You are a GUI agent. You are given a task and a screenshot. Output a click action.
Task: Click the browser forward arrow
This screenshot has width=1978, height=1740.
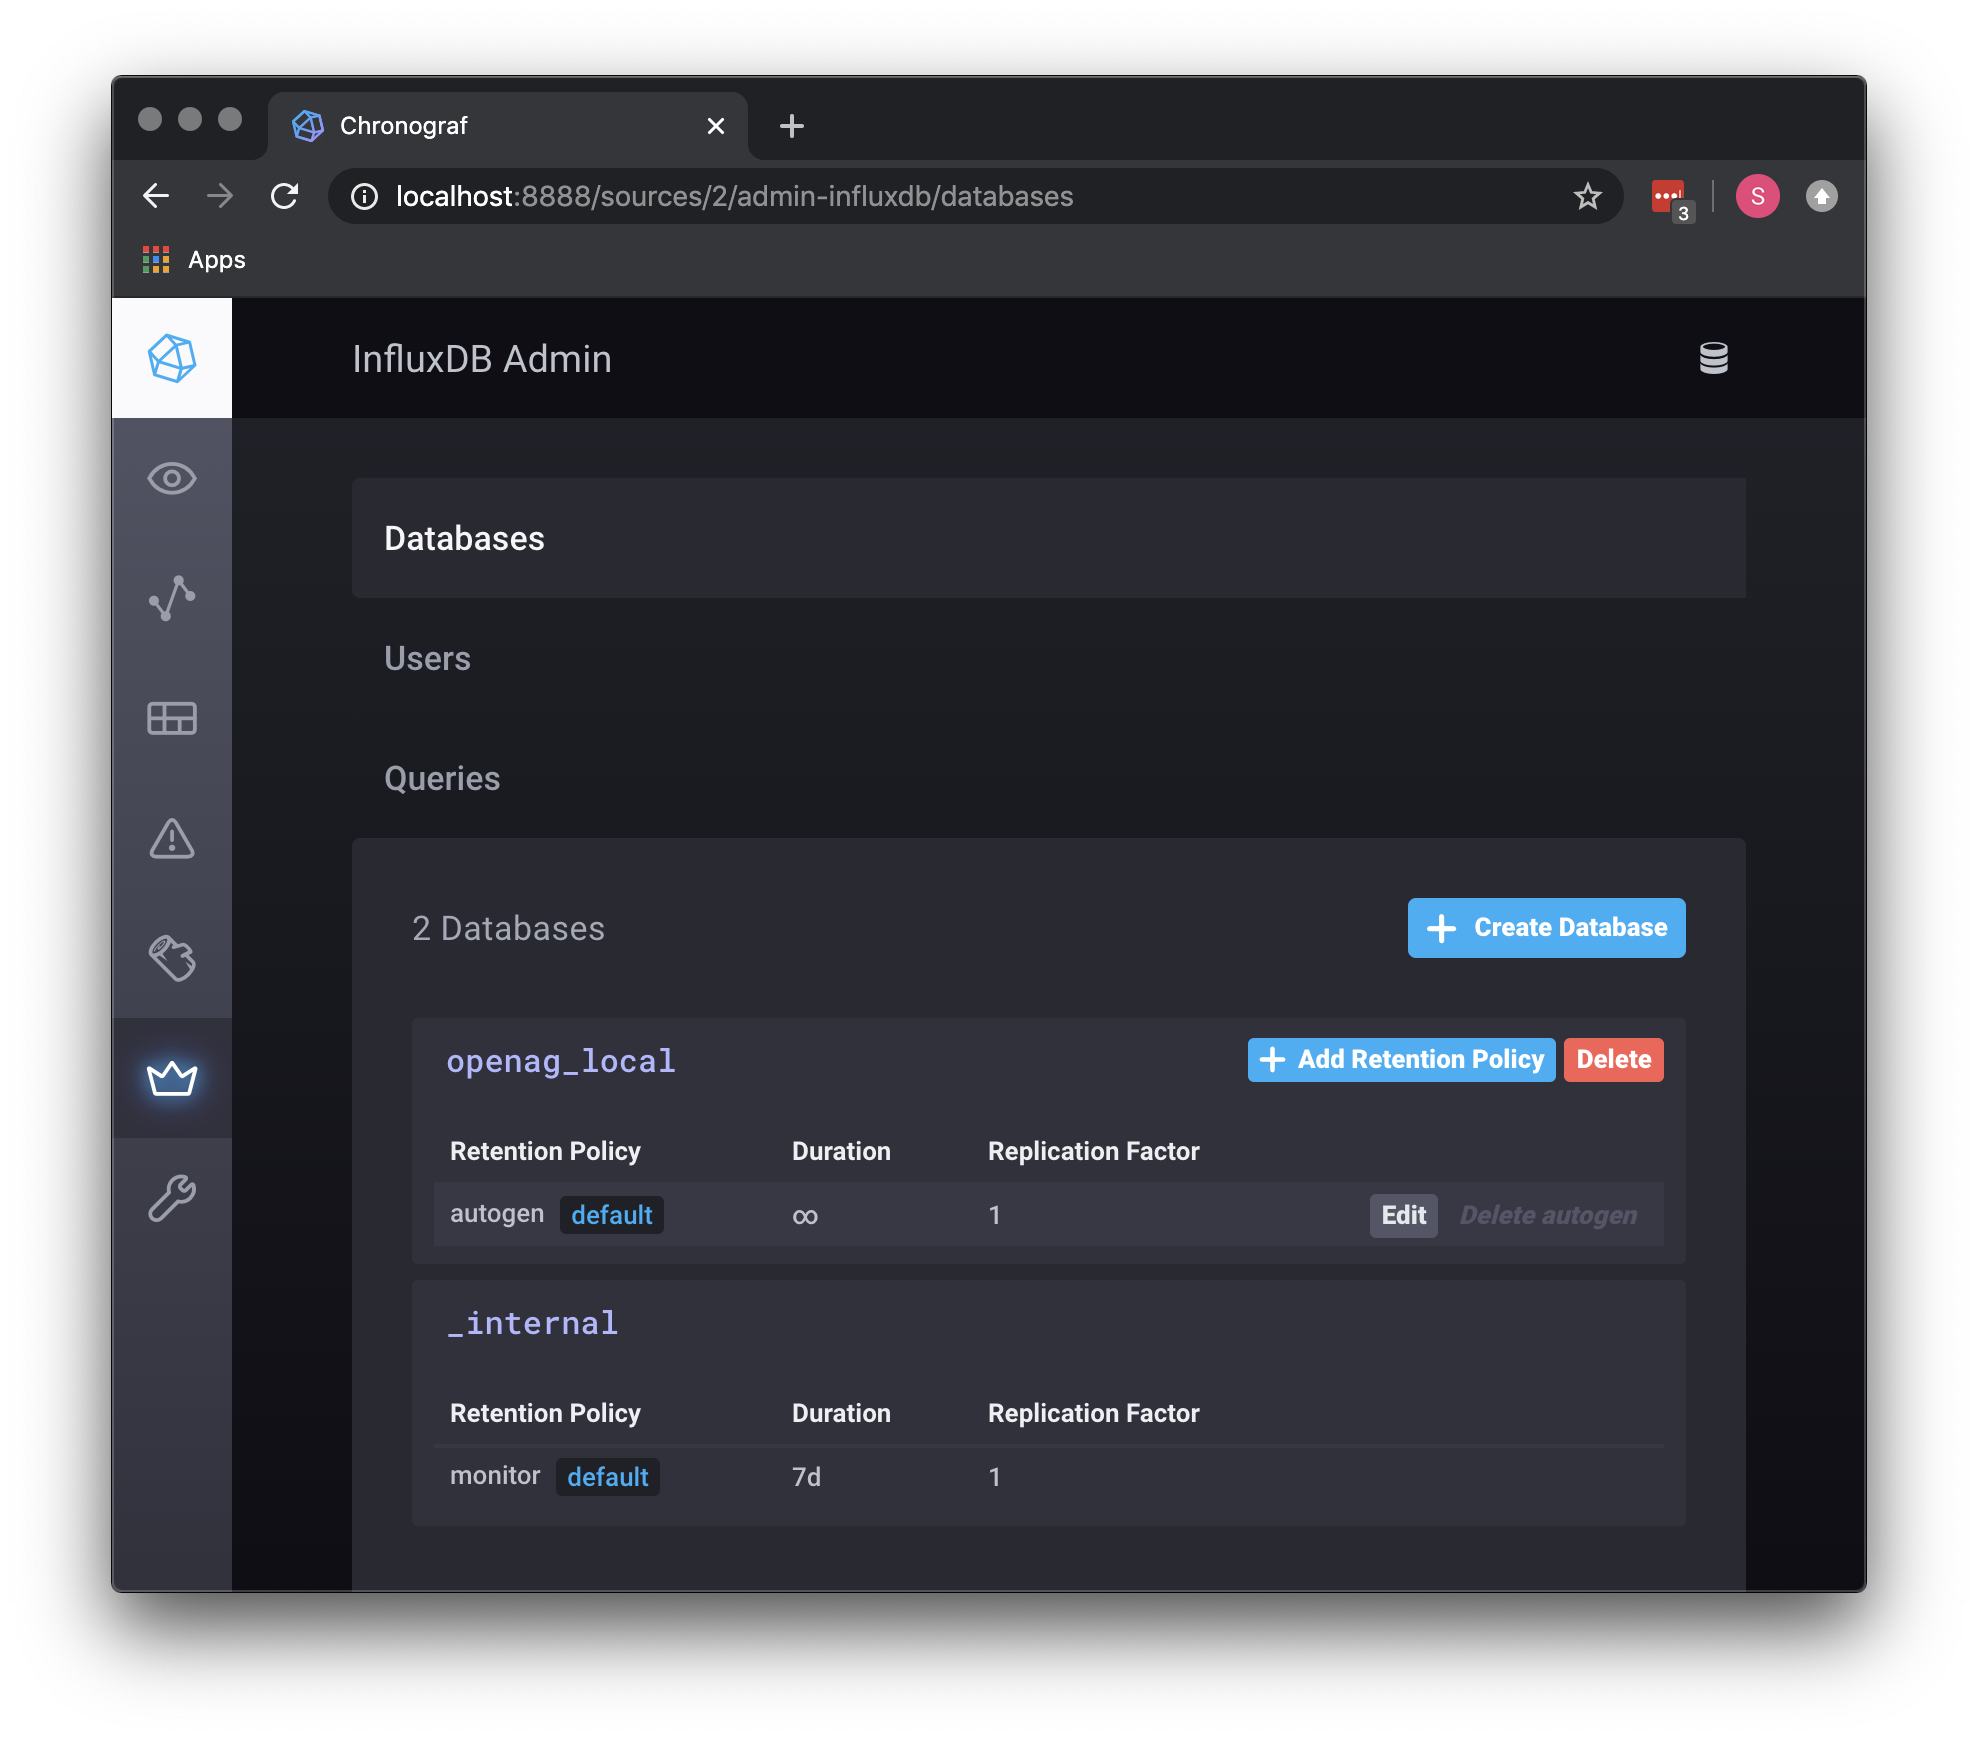tap(220, 196)
